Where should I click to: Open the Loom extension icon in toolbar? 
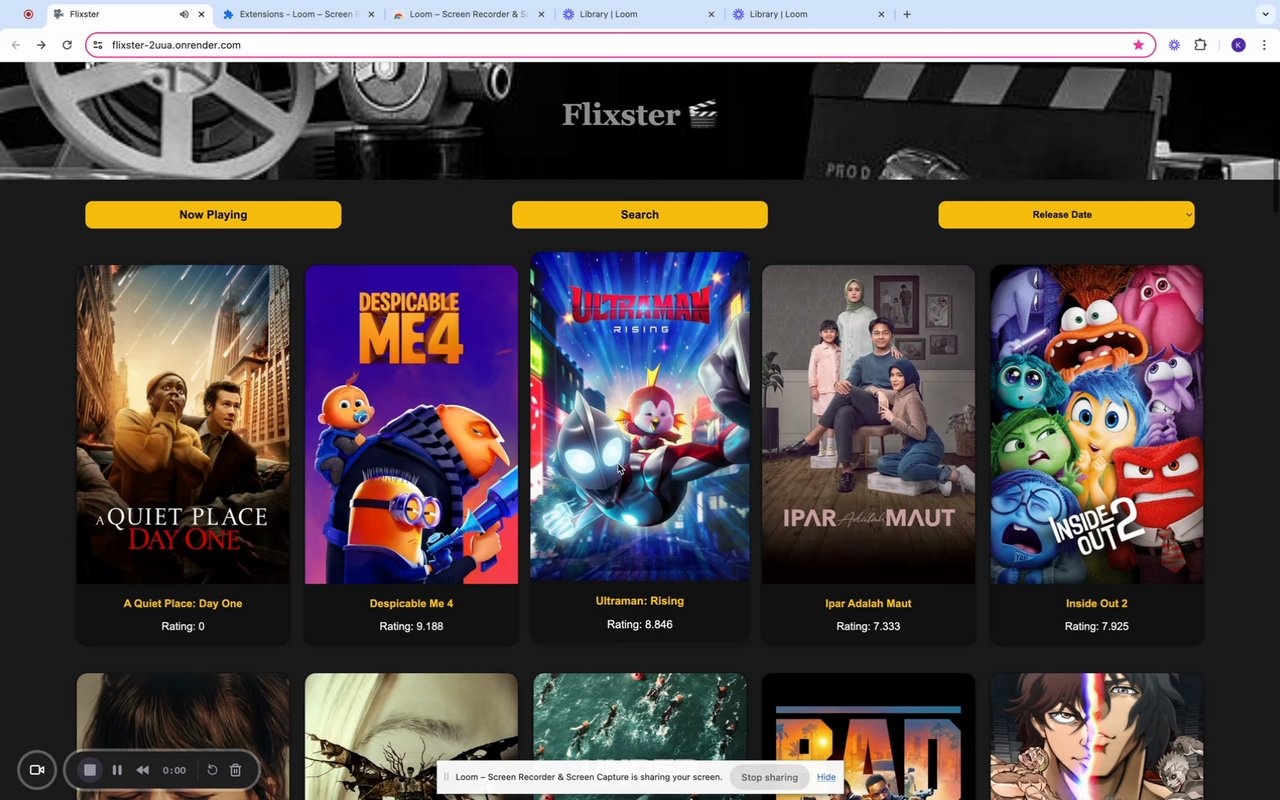[x=1174, y=45]
